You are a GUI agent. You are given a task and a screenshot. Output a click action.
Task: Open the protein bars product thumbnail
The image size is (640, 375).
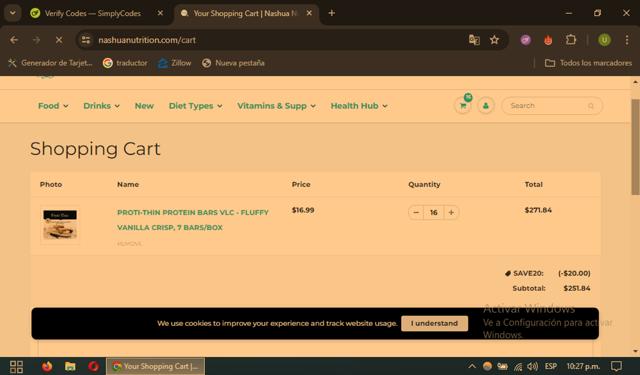pos(60,225)
